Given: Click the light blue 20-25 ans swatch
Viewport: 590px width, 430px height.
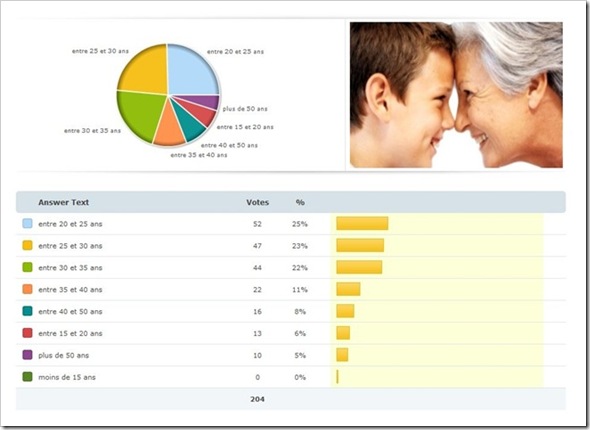Looking at the screenshot, I should click(27, 223).
